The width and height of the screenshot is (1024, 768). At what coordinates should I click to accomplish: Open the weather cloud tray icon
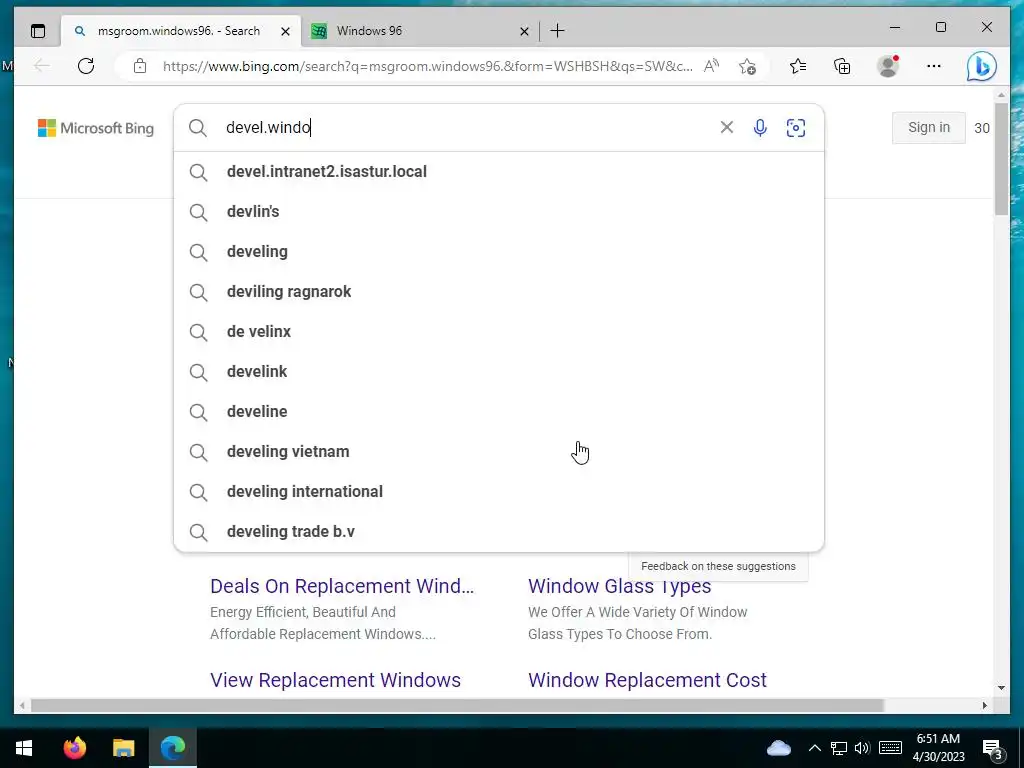[778, 748]
